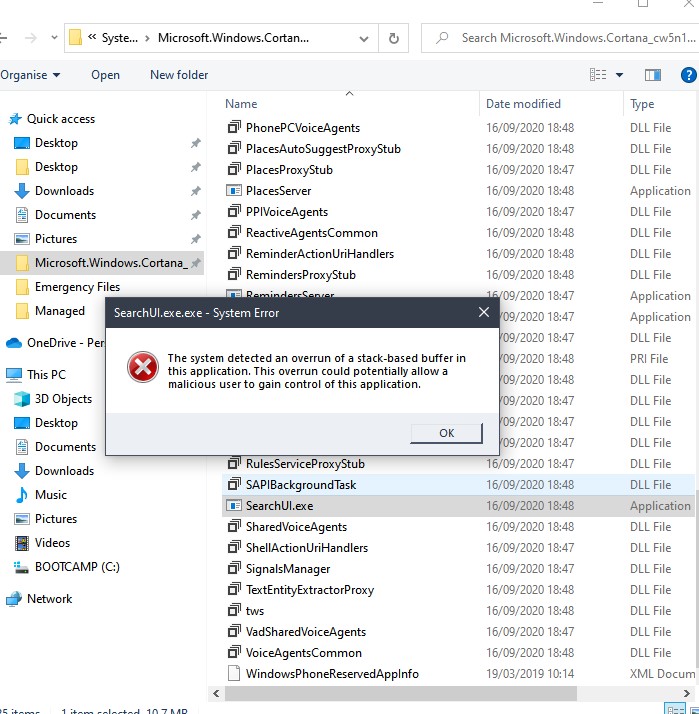Open Explorer help
Image resolution: width=699 pixels, height=714 pixels.
pos(689,75)
